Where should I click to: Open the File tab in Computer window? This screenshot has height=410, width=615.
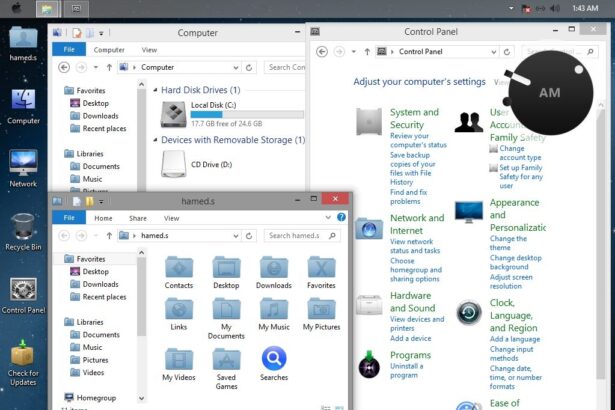[x=69, y=49]
